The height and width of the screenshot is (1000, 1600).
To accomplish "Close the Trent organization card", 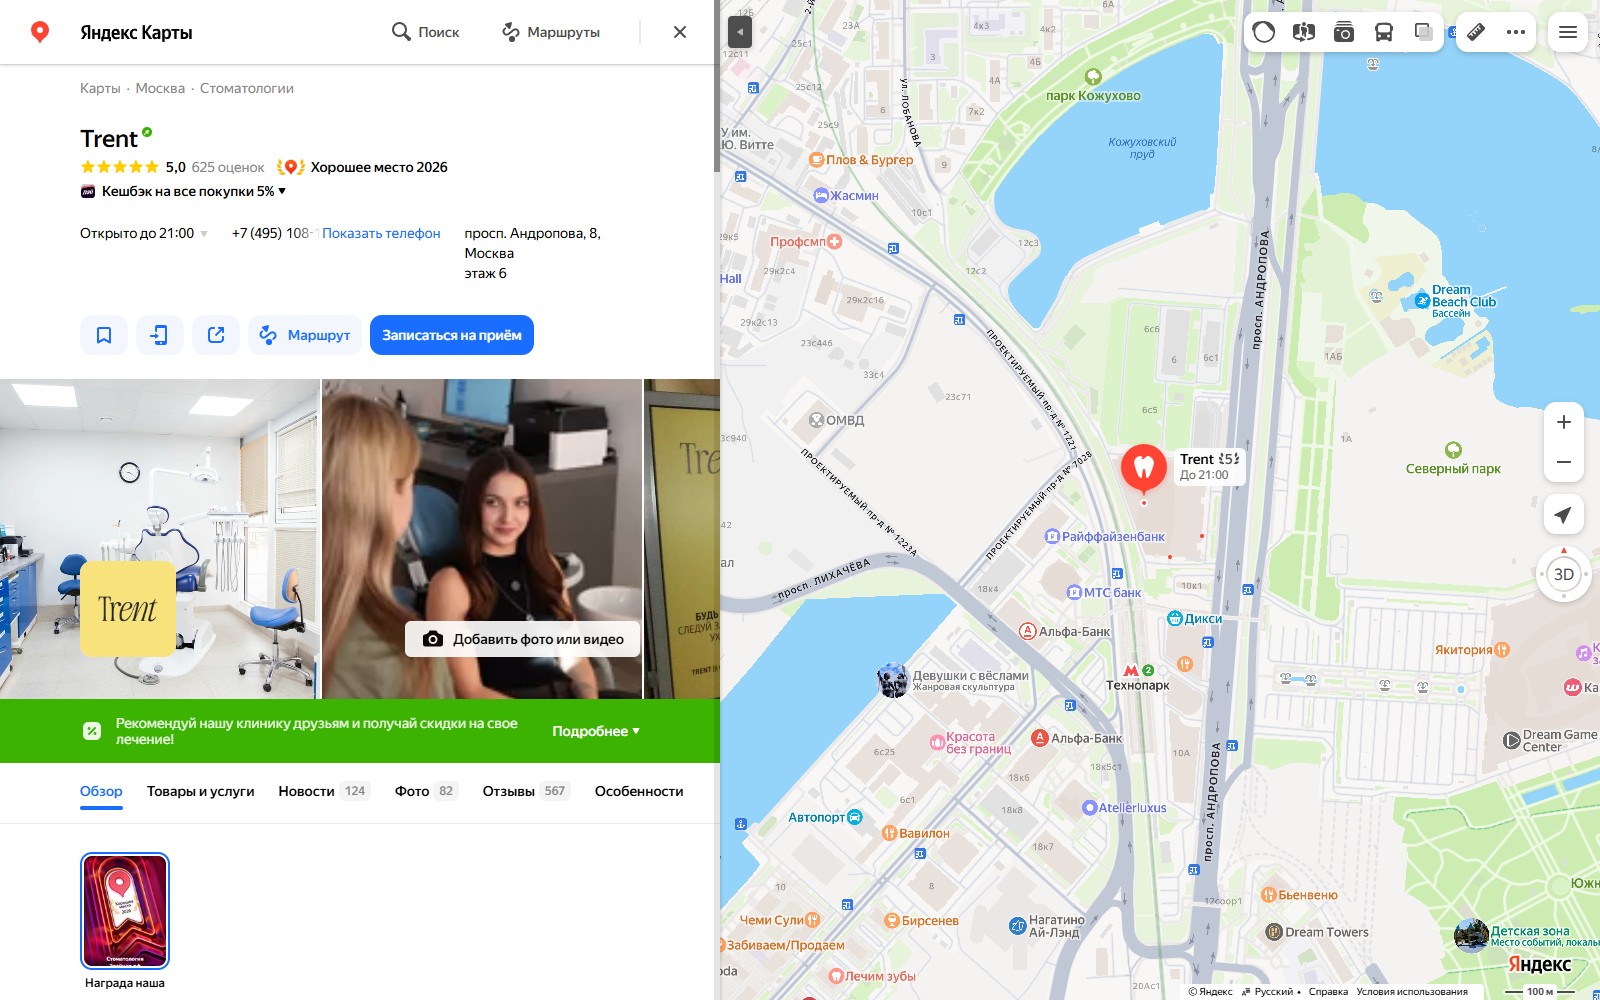I will click(680, 32).
